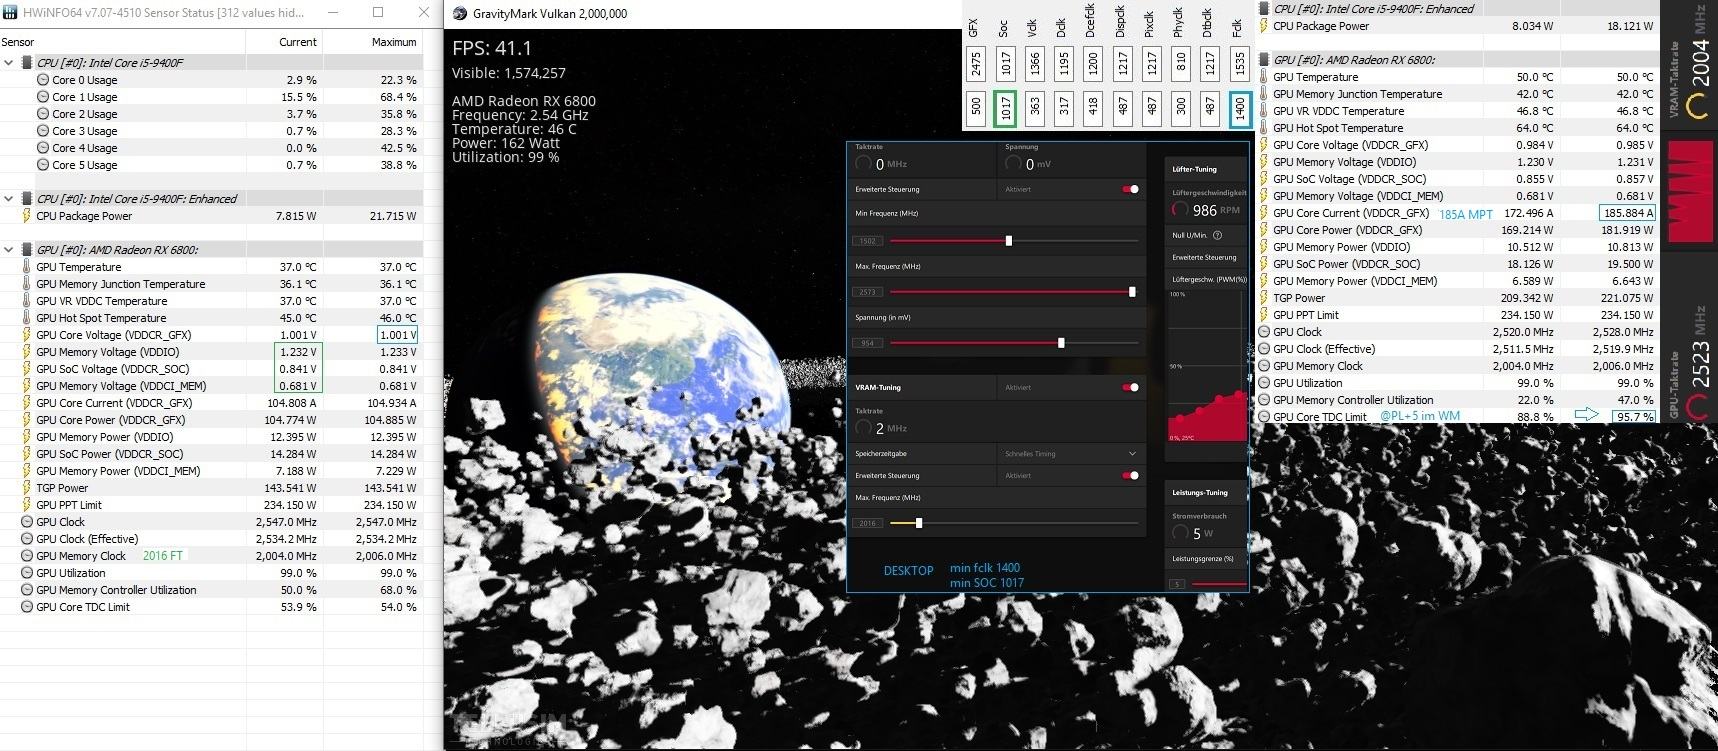Click the Leistungs-Tuning section header
The width and height of the screenshot is (1718, 751).
(1199, 493)
